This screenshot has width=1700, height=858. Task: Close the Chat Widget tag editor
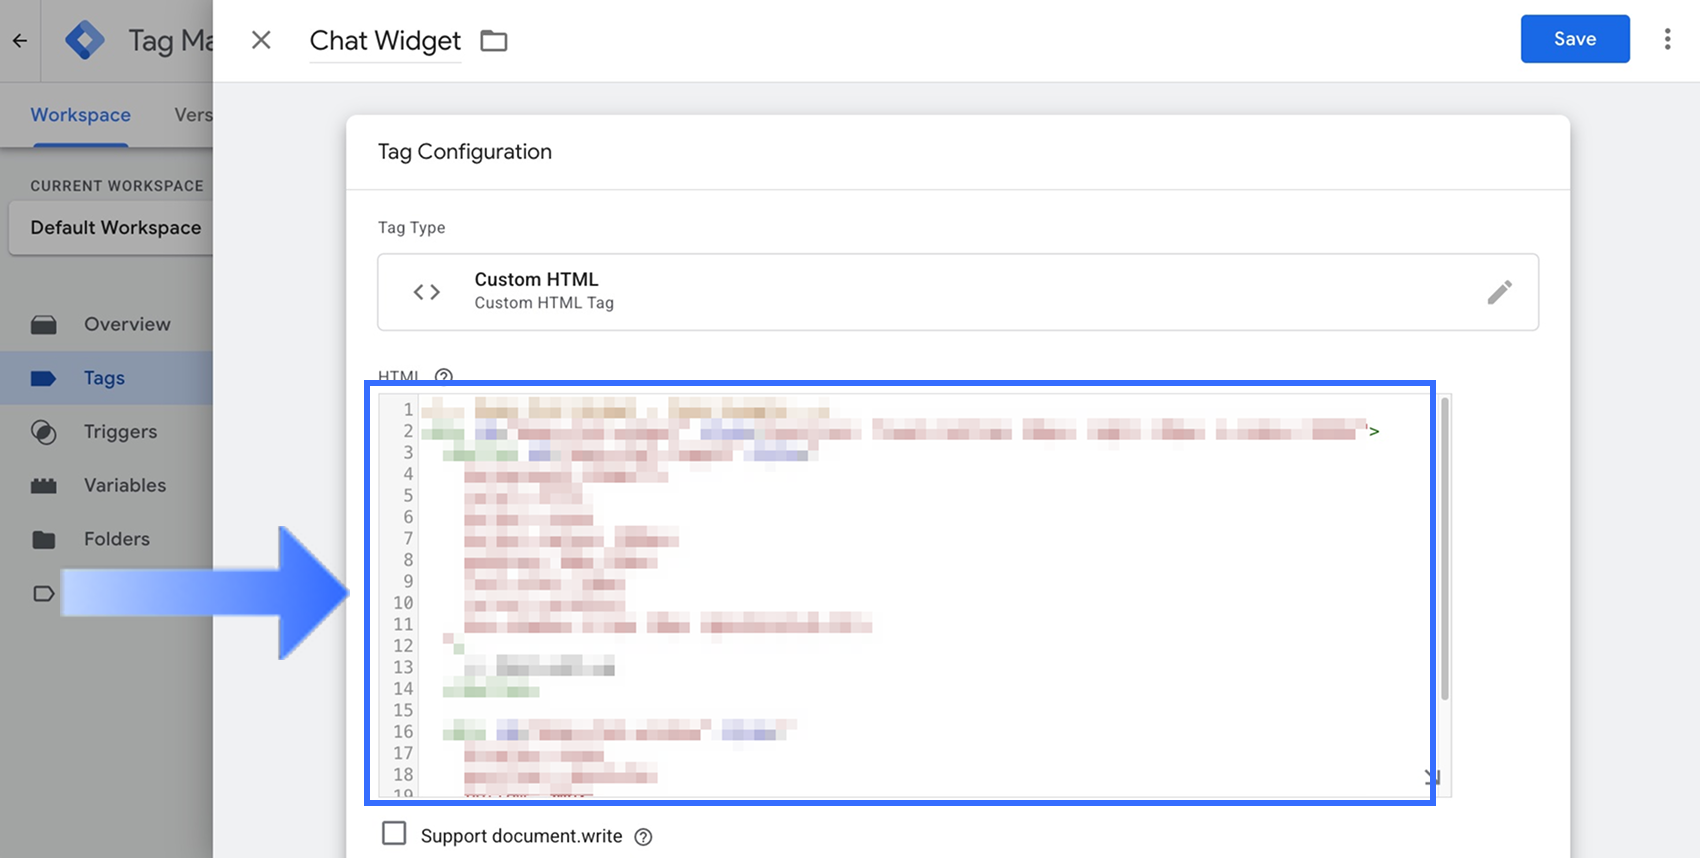coord(261,40)
